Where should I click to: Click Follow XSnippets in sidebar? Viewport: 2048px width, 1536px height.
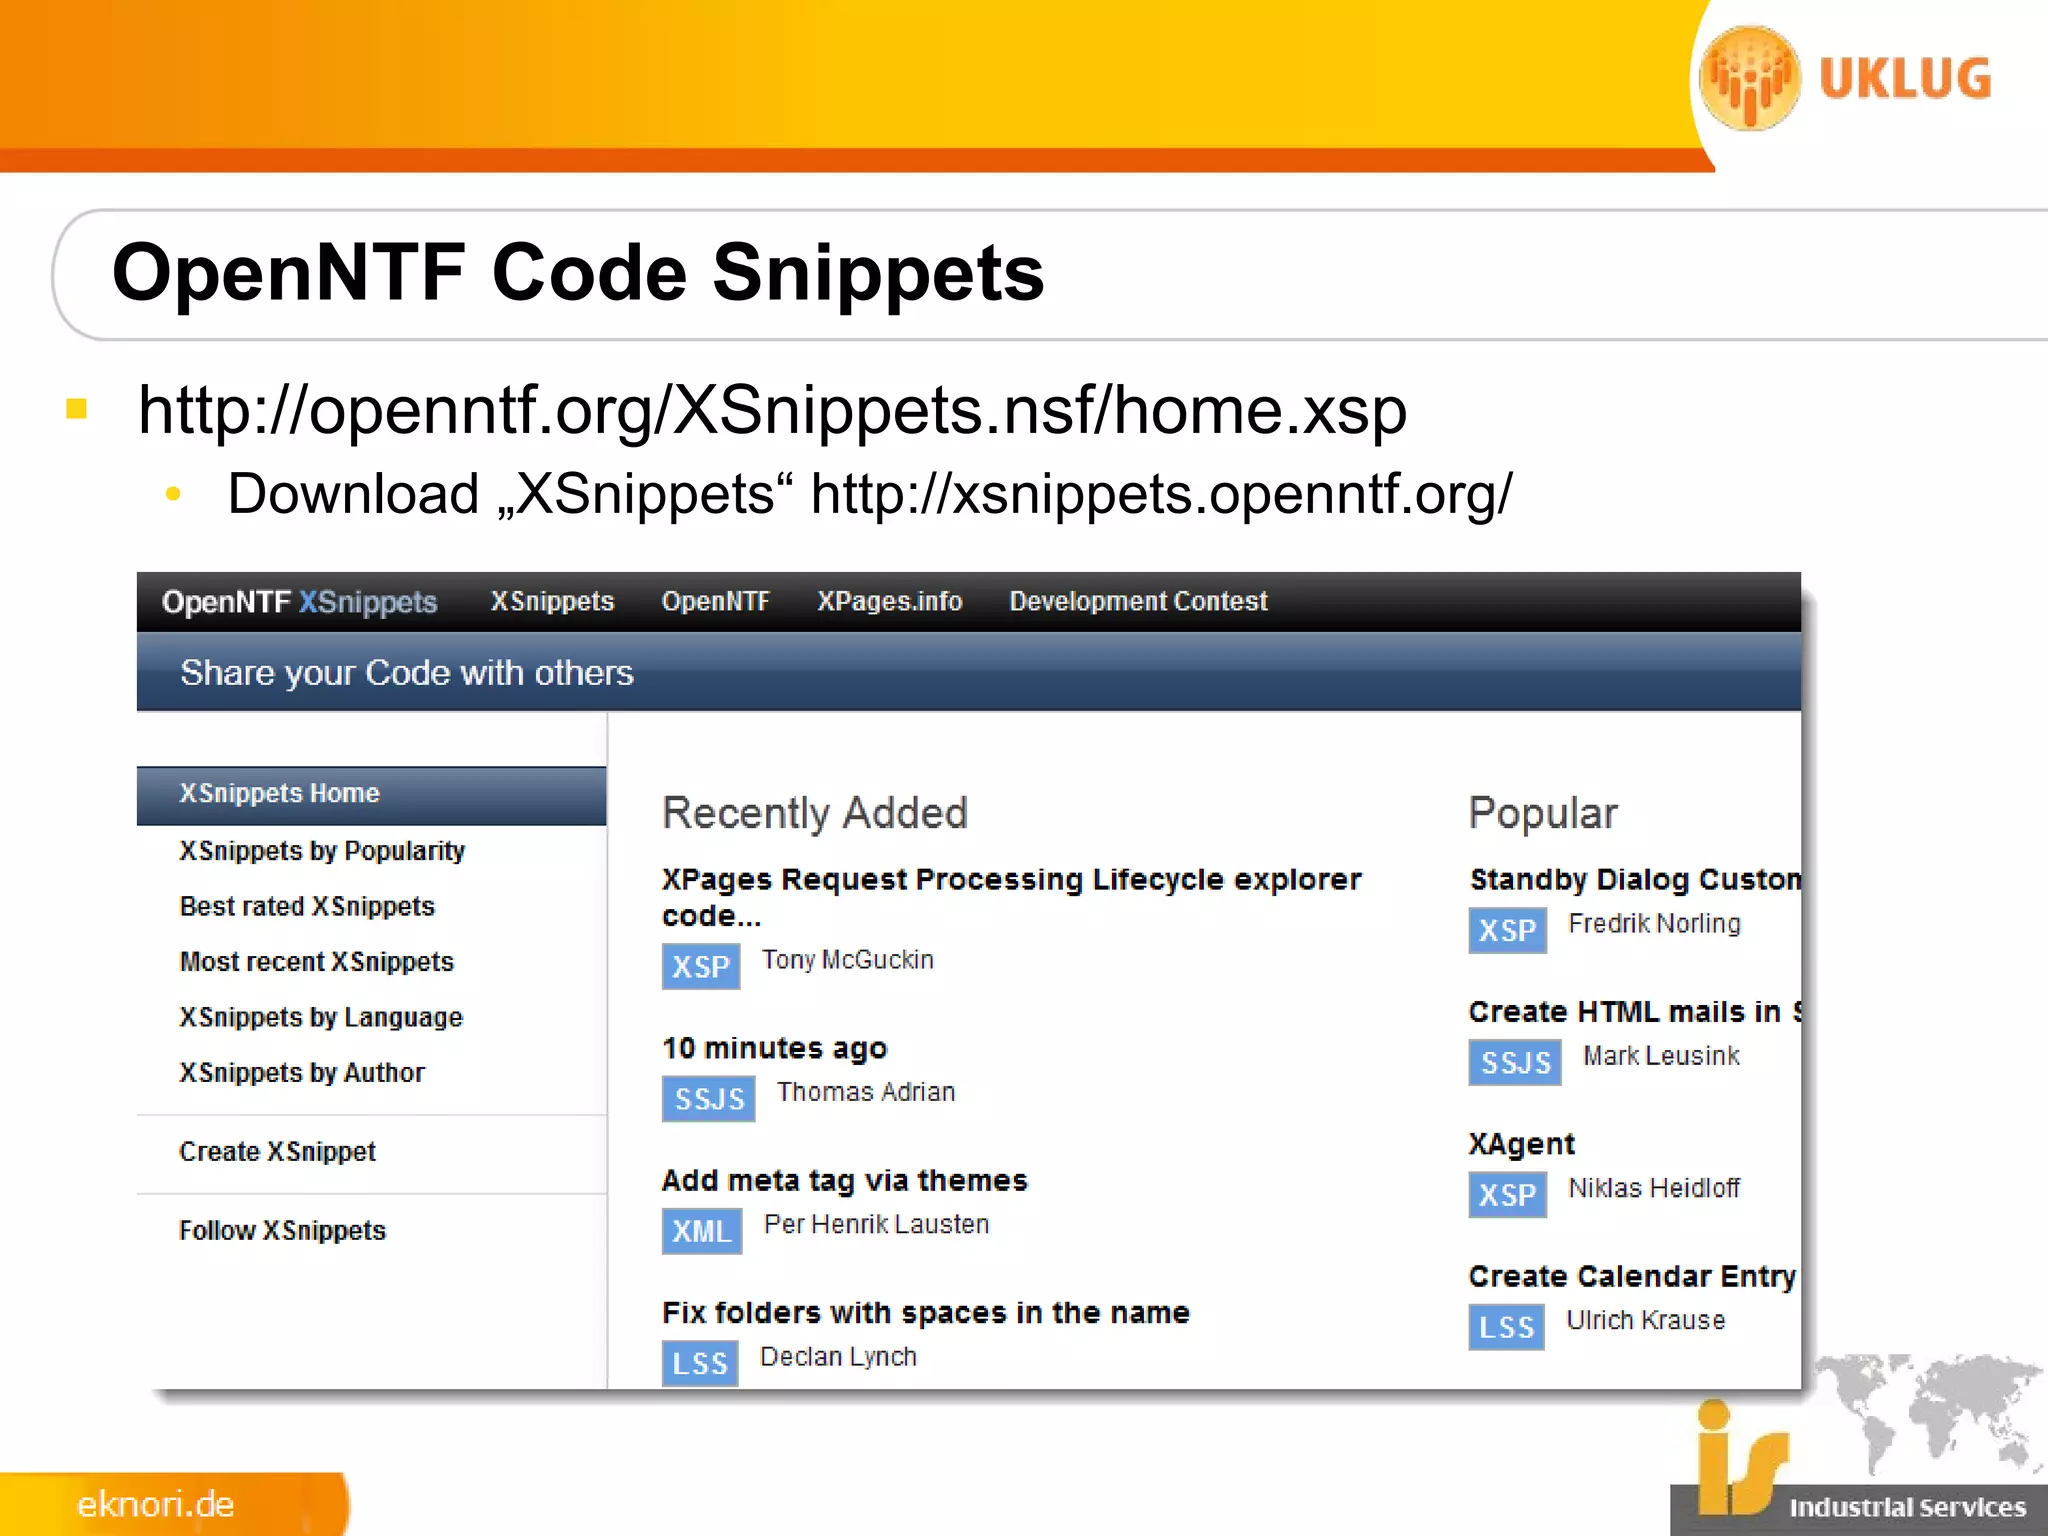tap(282, 1231)
